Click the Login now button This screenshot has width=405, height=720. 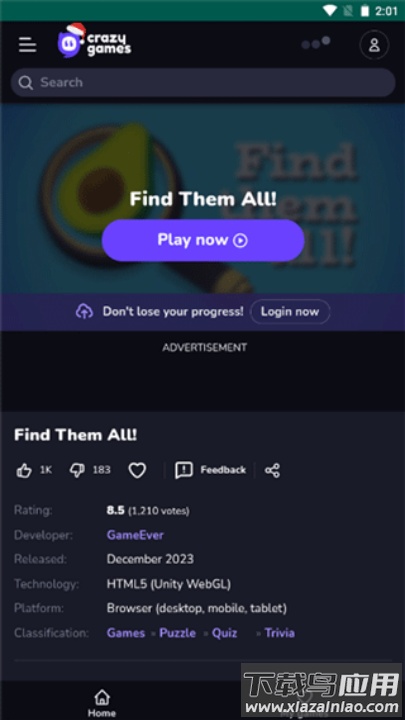click(290, 312)
